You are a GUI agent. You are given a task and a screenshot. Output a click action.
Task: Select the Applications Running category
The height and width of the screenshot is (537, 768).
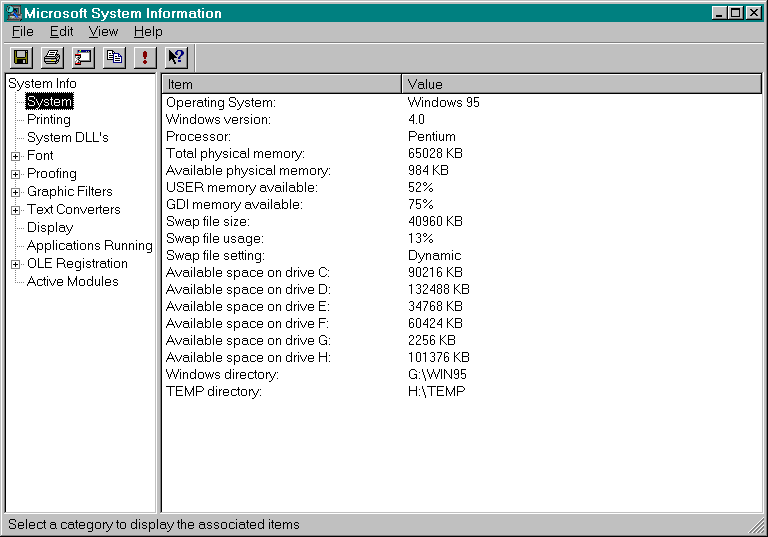tap(90, 245)
